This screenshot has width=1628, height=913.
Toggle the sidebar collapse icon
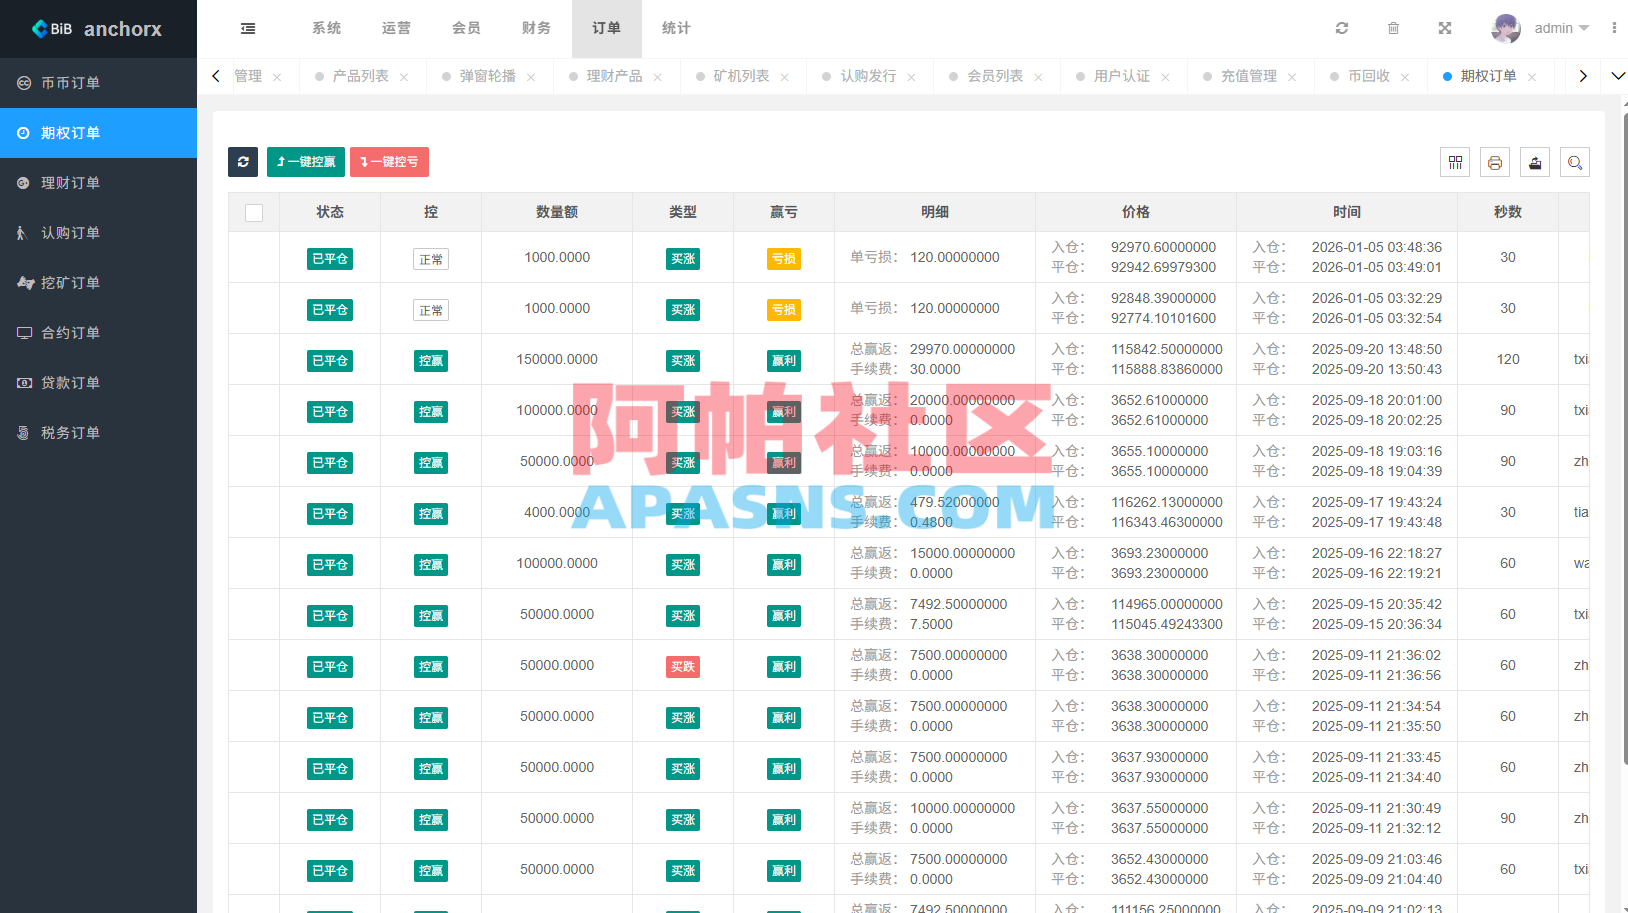[x=248, y=28]
